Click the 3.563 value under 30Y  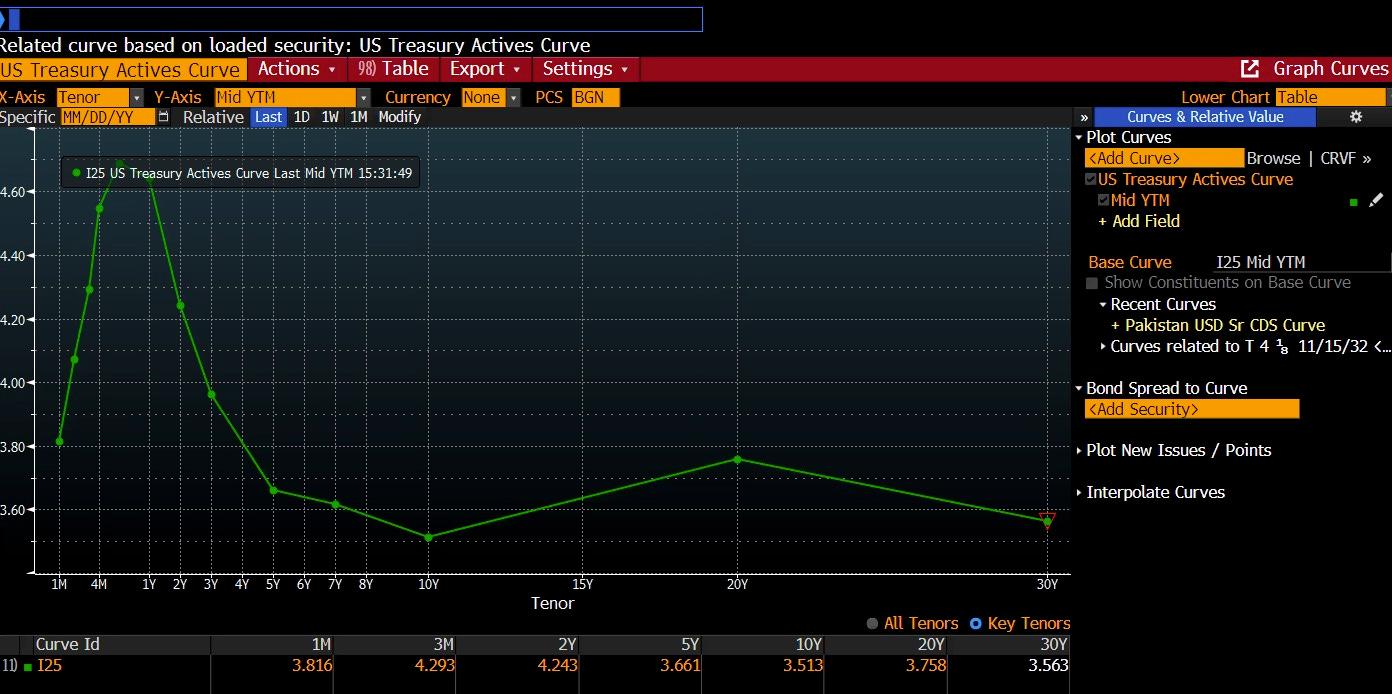coord(1049,665)
